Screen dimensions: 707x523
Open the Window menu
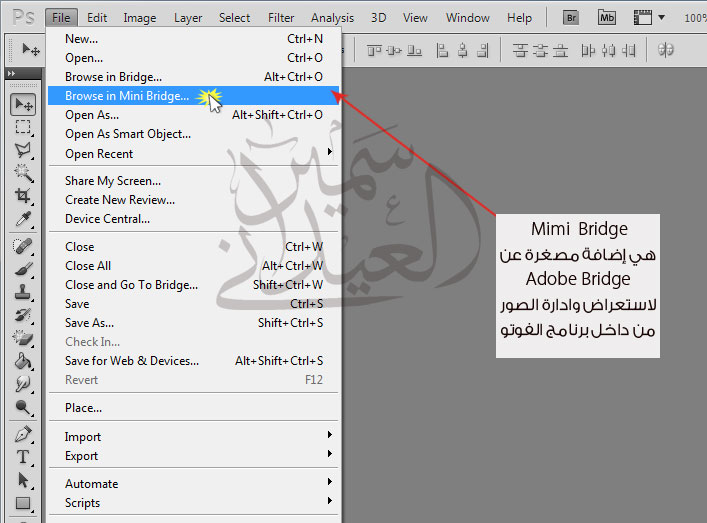(x=468, y=18)
